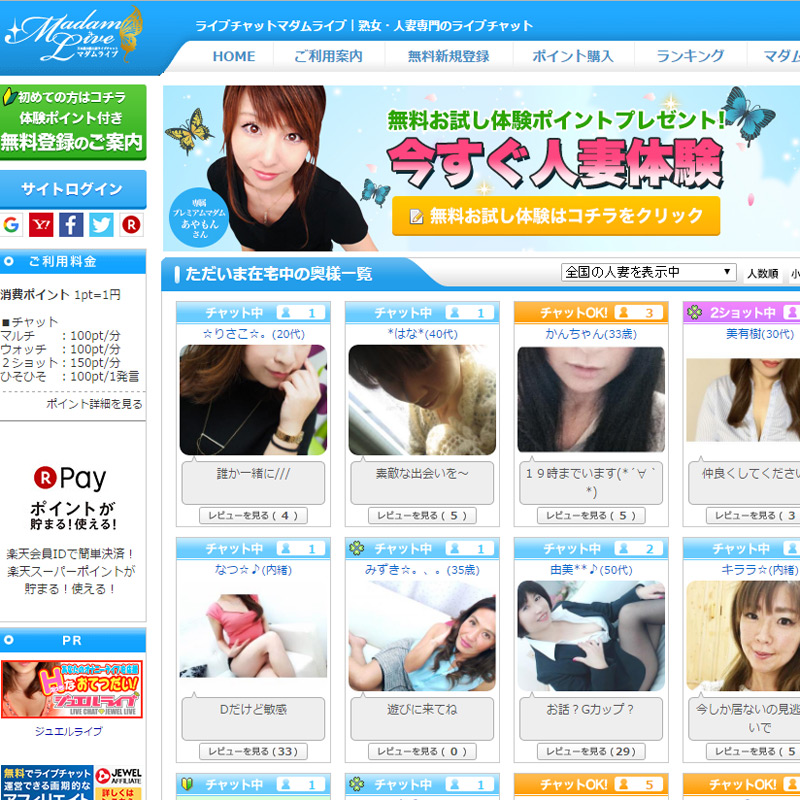800x800 pixels.
Task: Open 由美**♪(50代) profile name
Action: (x=591, y=570)
